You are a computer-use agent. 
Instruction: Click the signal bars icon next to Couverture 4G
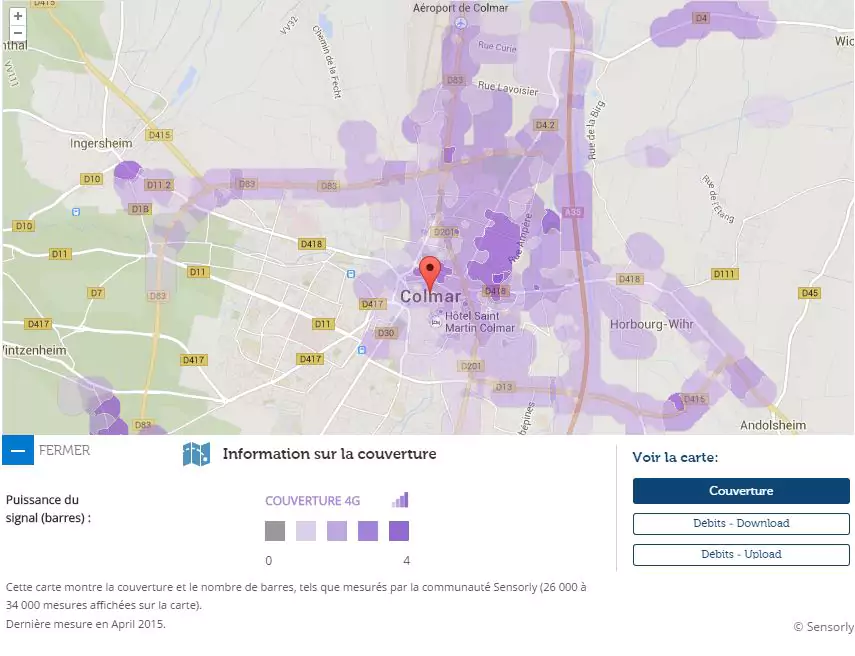tap(400, 500)
